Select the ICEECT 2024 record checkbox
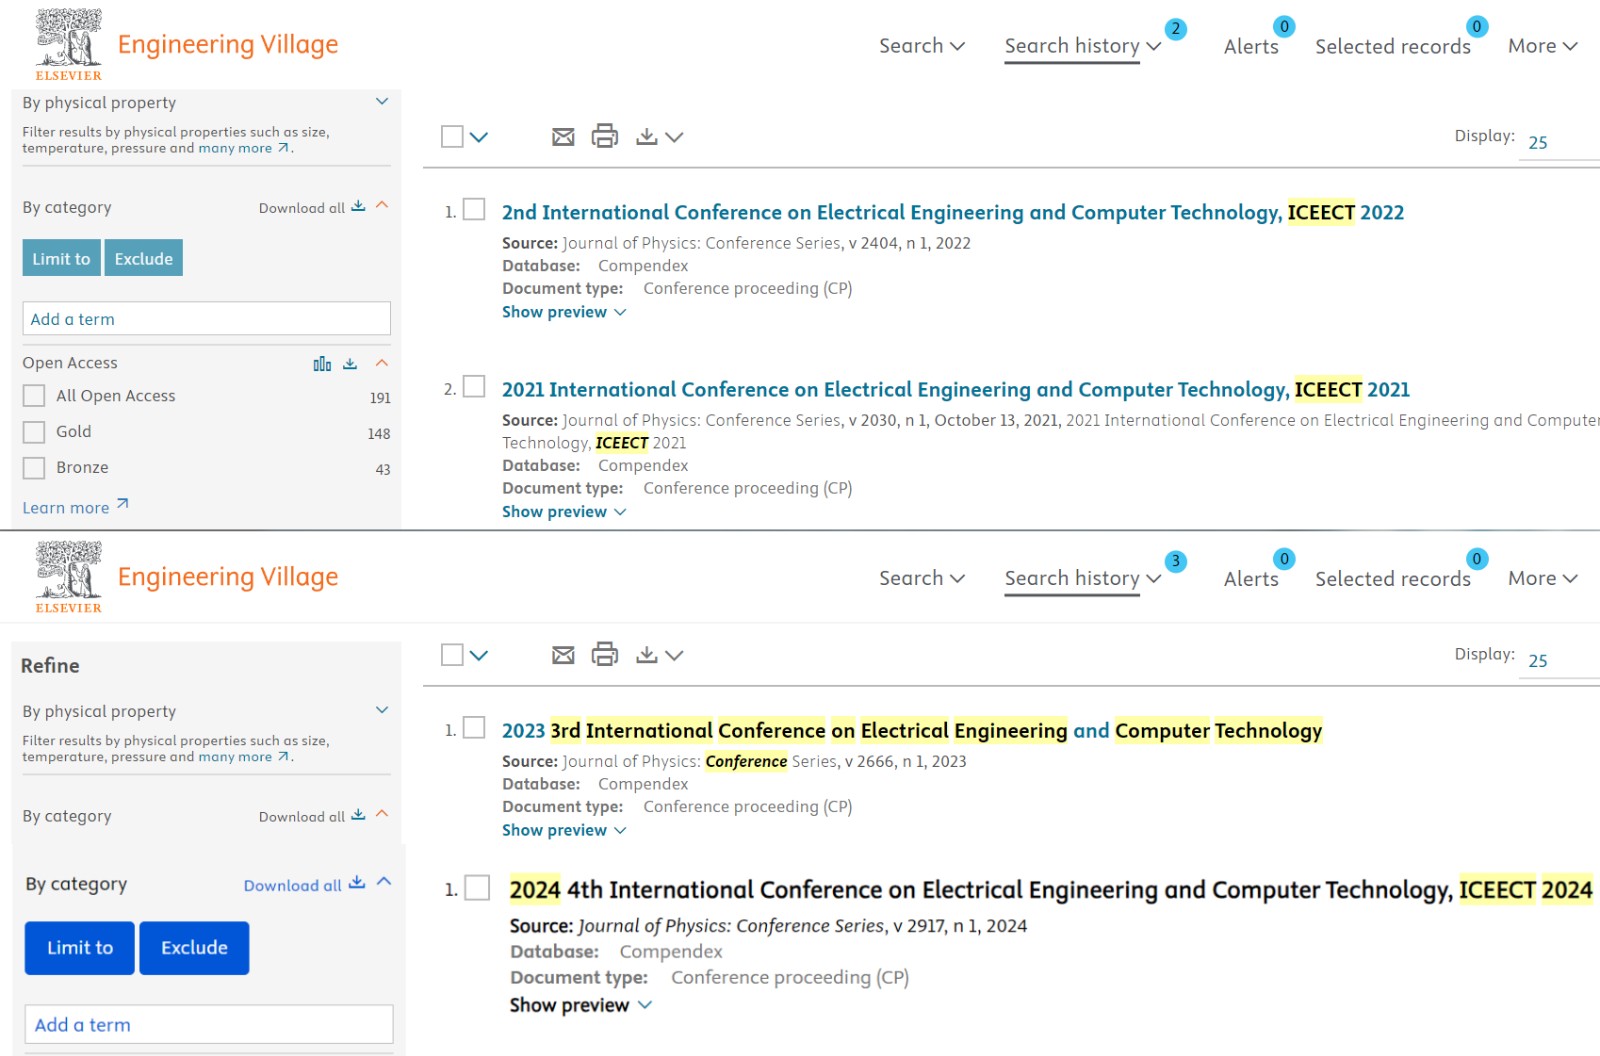Screen dimensions: 1600x1056 pyautogui.click(x=478, y=888)
